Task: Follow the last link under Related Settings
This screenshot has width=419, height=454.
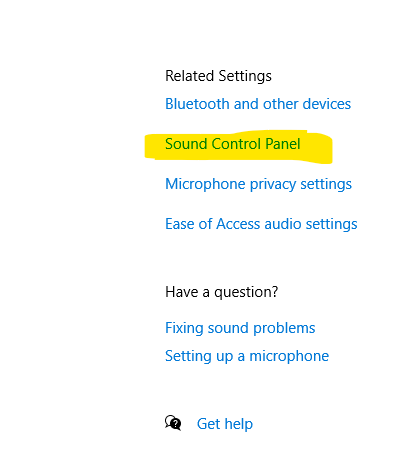Action: coord(261,224)
